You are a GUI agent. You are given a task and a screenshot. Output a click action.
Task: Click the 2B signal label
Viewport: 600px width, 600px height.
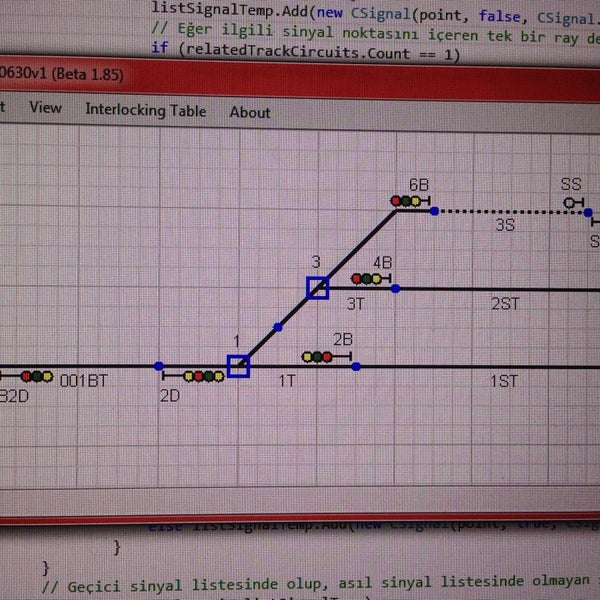click(343, 339)
